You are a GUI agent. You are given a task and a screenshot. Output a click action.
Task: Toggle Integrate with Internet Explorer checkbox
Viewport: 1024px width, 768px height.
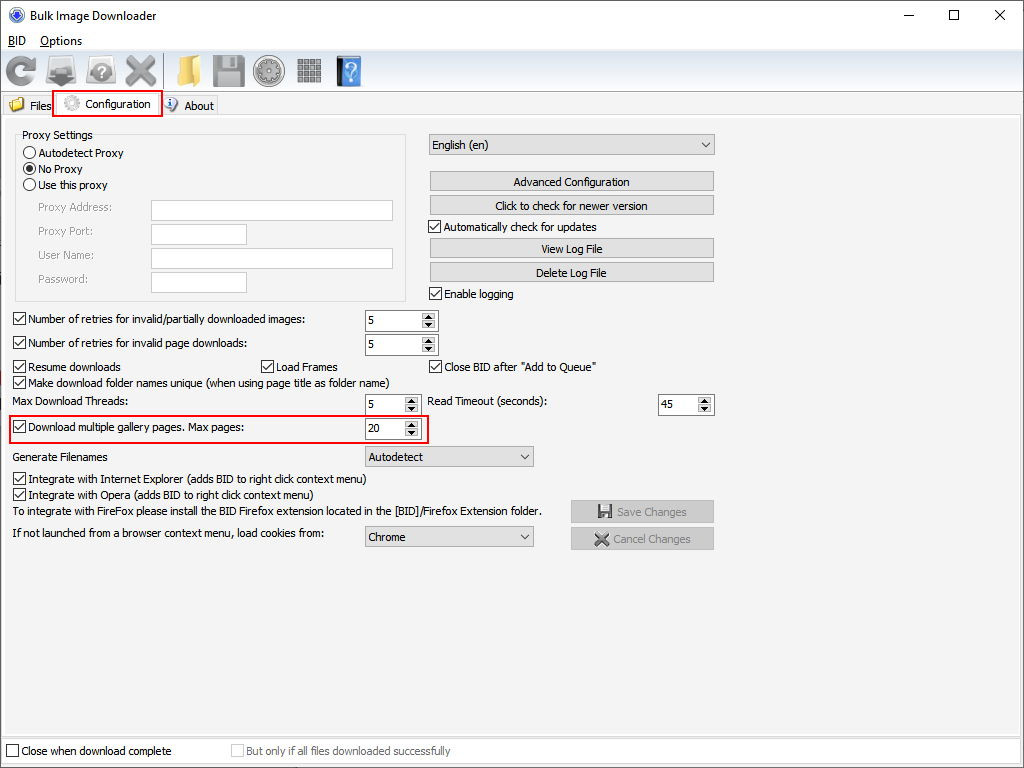(20, 479)
